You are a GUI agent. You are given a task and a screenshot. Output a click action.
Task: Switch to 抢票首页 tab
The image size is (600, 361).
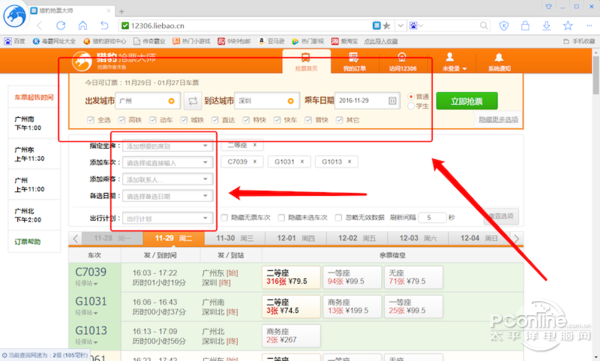[307, 61]
